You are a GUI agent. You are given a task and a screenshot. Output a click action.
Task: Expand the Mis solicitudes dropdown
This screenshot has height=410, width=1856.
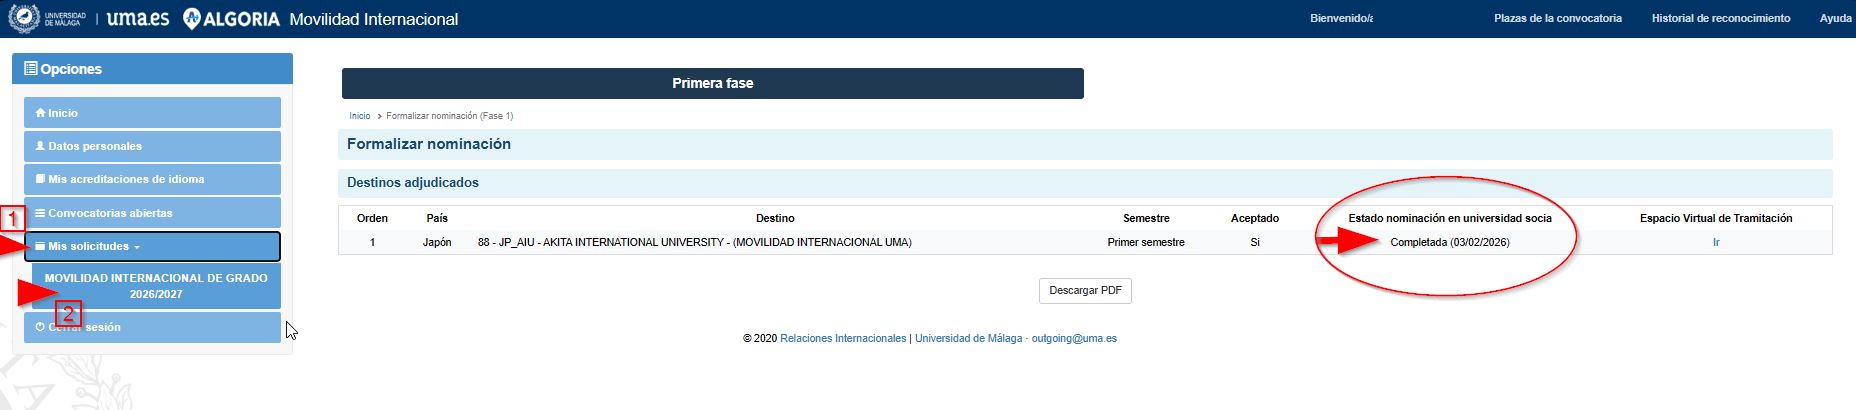click(152, 246)
